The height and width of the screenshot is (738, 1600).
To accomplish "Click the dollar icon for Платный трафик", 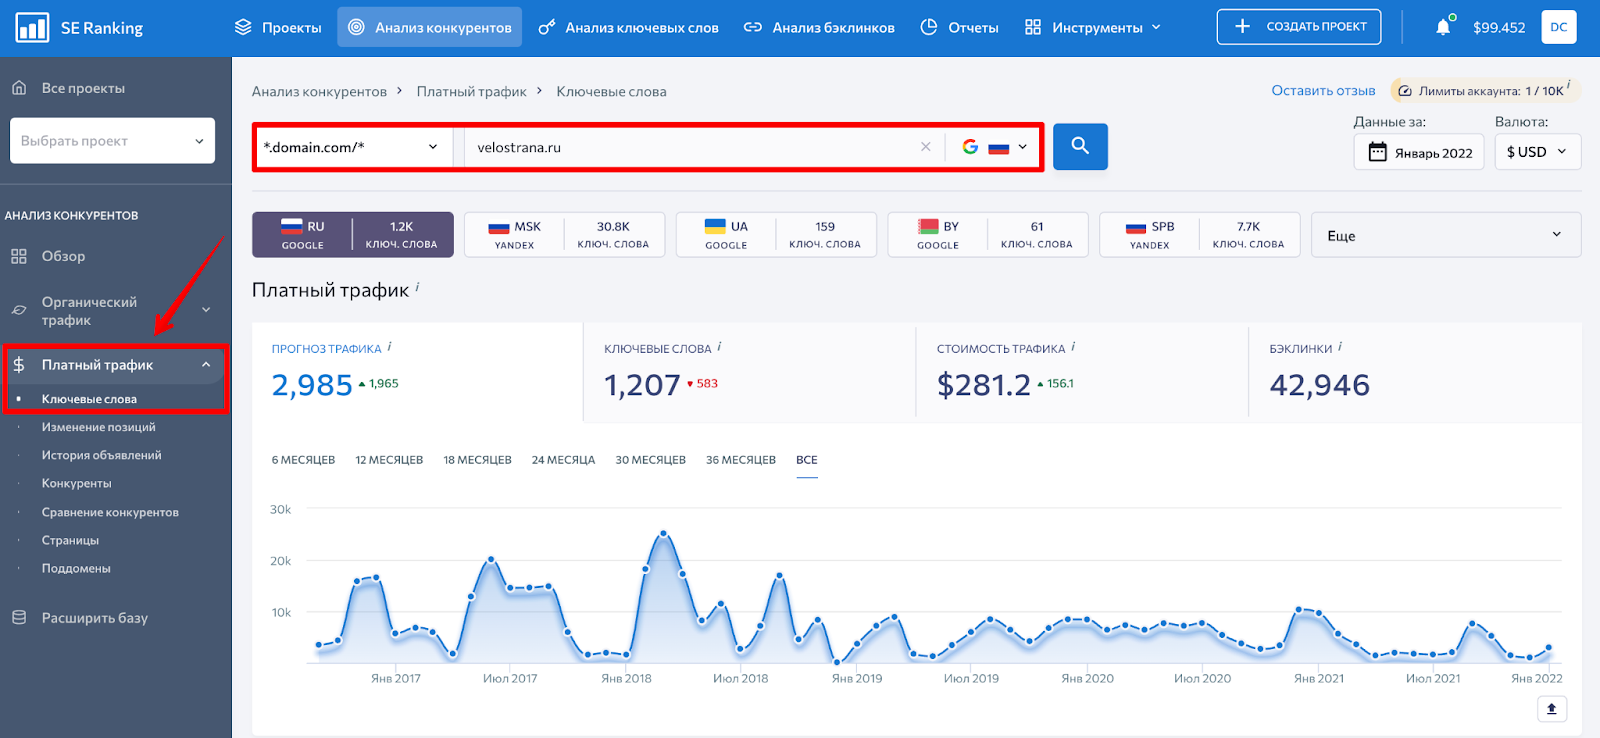I will pyautogui.click(x=19, y=365).
